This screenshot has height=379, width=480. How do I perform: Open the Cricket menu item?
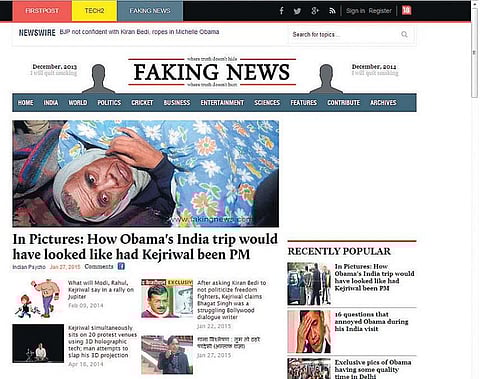click(142, 103)
